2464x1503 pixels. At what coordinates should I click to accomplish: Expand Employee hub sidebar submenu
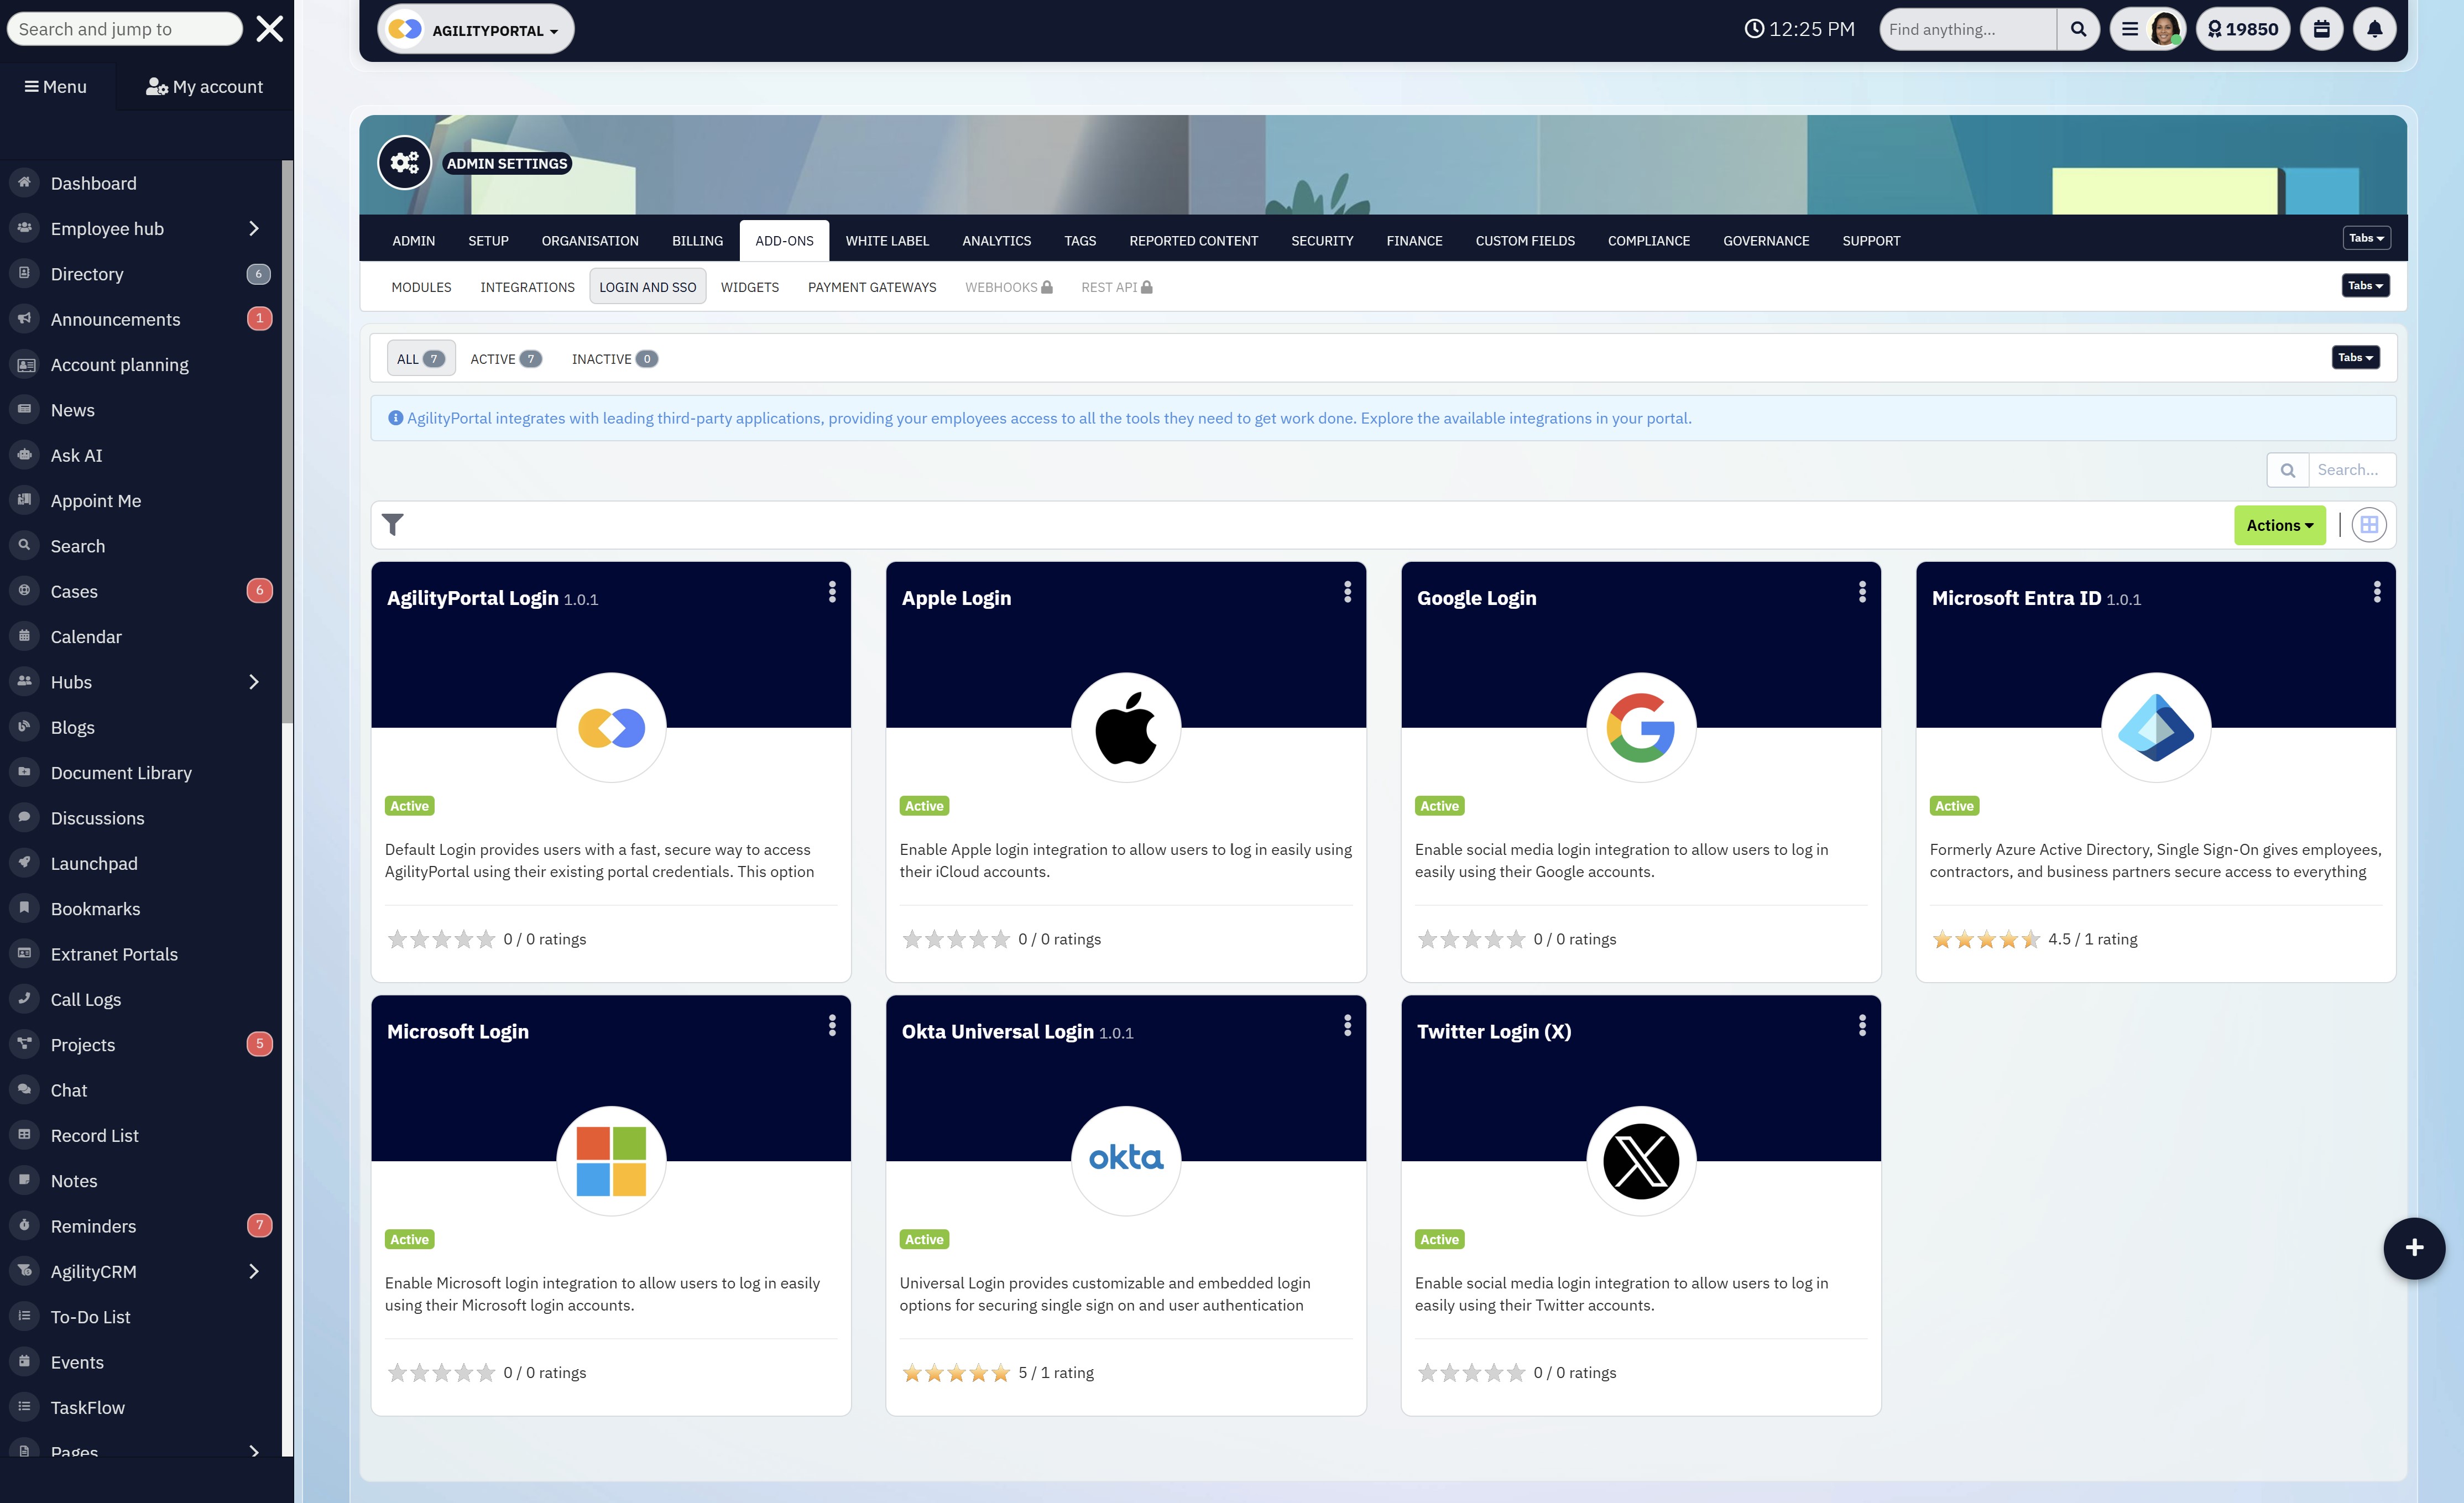(x=253, y=229)
